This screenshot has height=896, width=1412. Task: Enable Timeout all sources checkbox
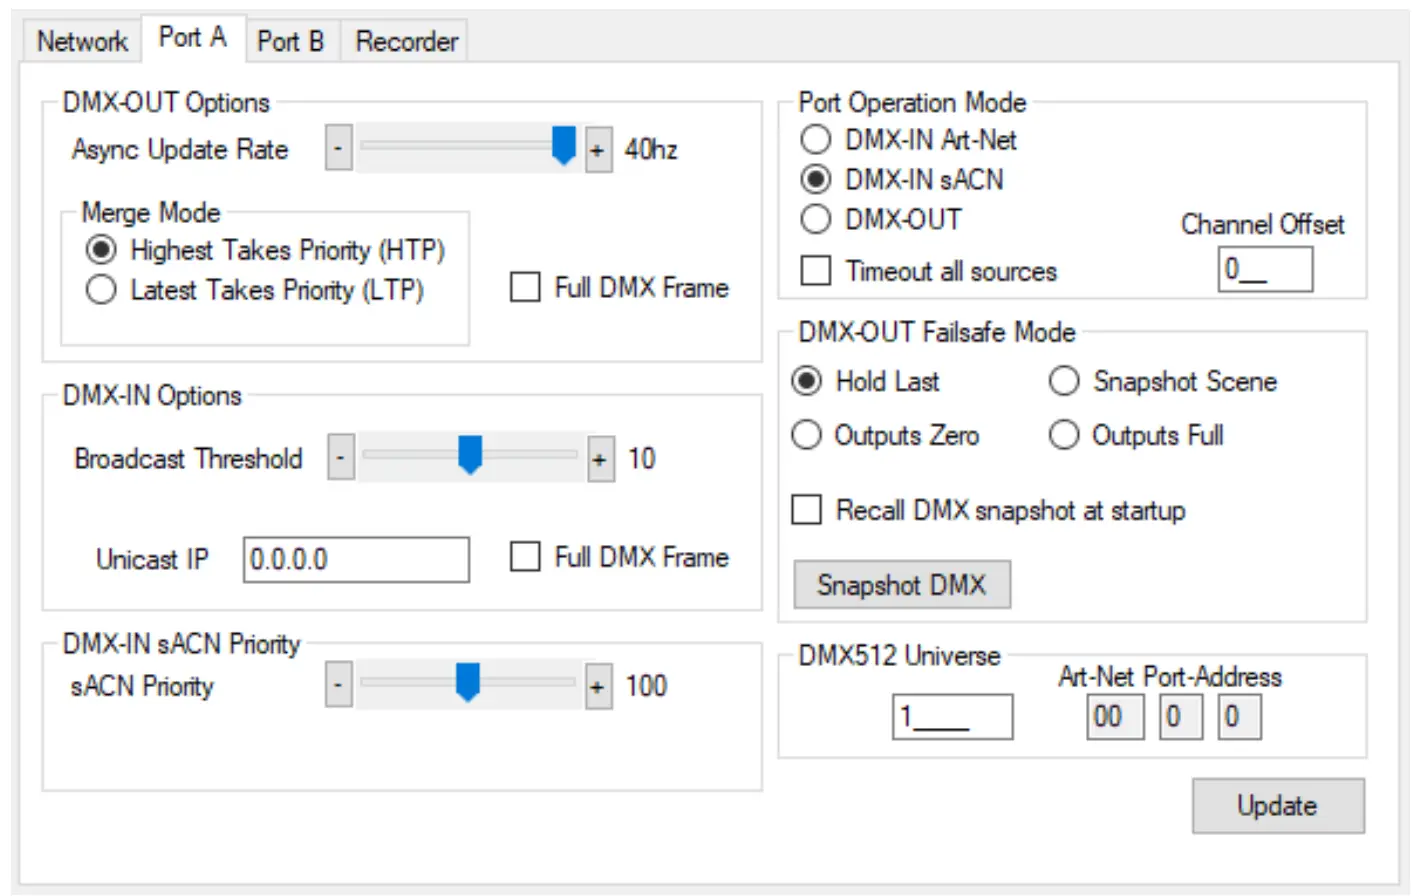tap(816, 271)
